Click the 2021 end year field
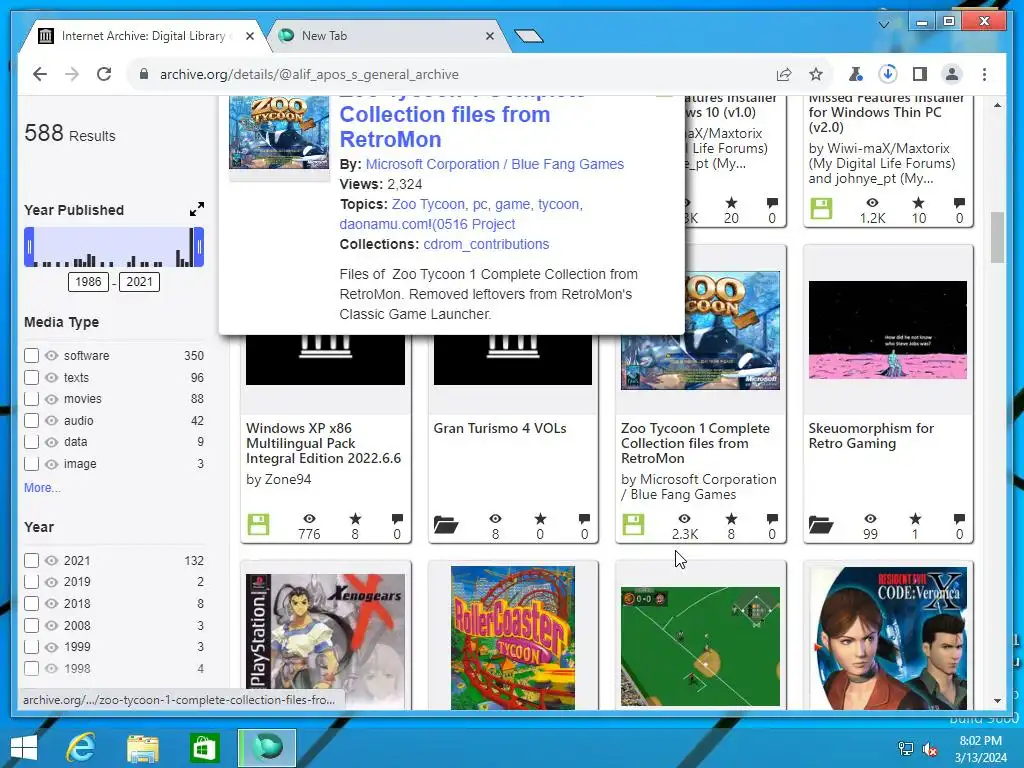This screenshot has height=768, width=1024. tap(139, 281)
